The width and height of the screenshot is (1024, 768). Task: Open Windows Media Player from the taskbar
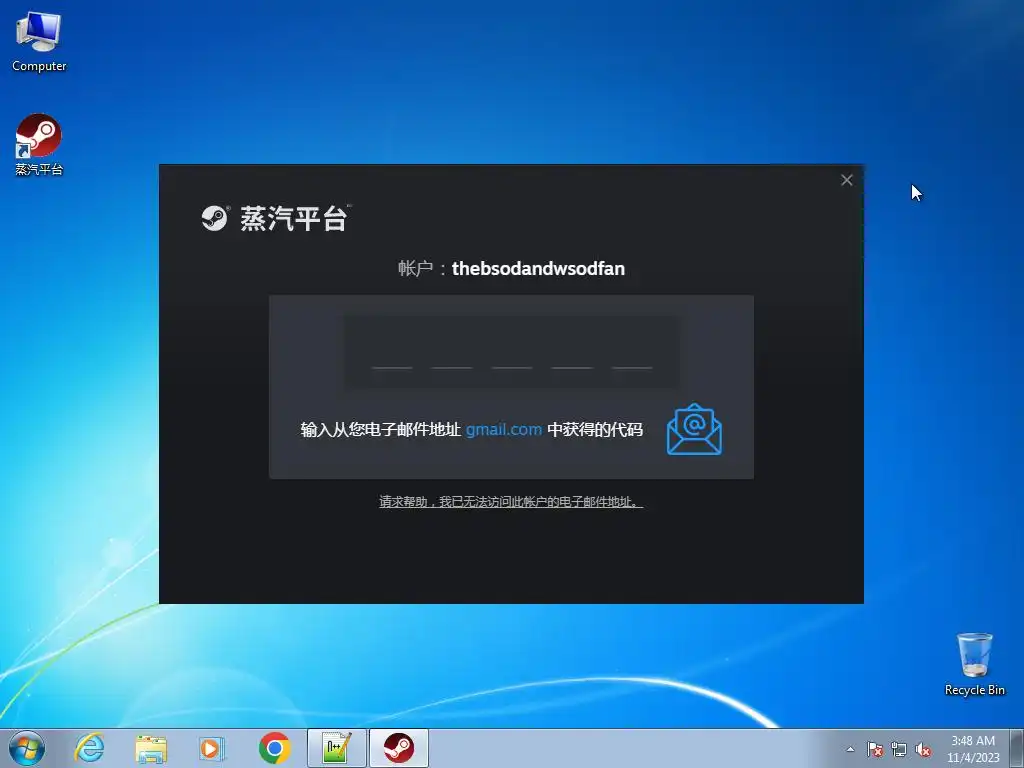click(211, 748)
